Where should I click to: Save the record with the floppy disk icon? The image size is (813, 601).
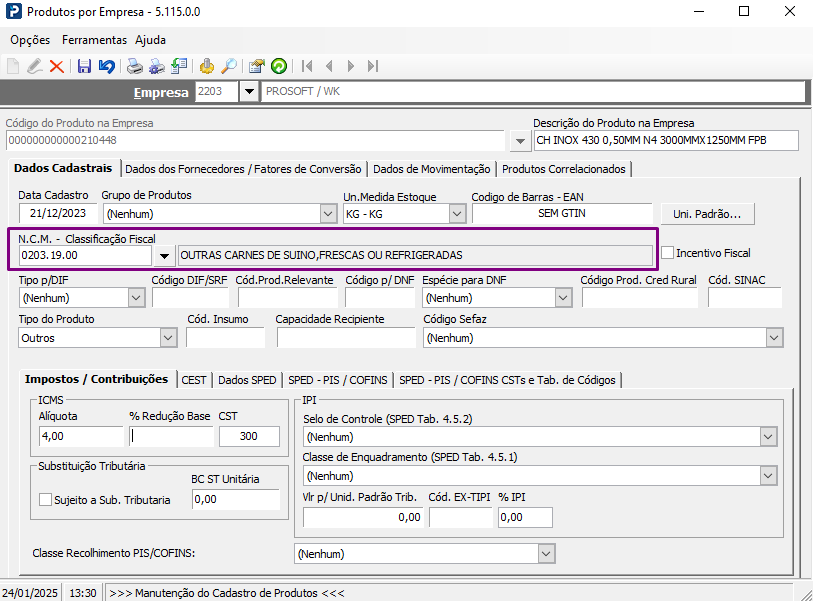point(84,66)
